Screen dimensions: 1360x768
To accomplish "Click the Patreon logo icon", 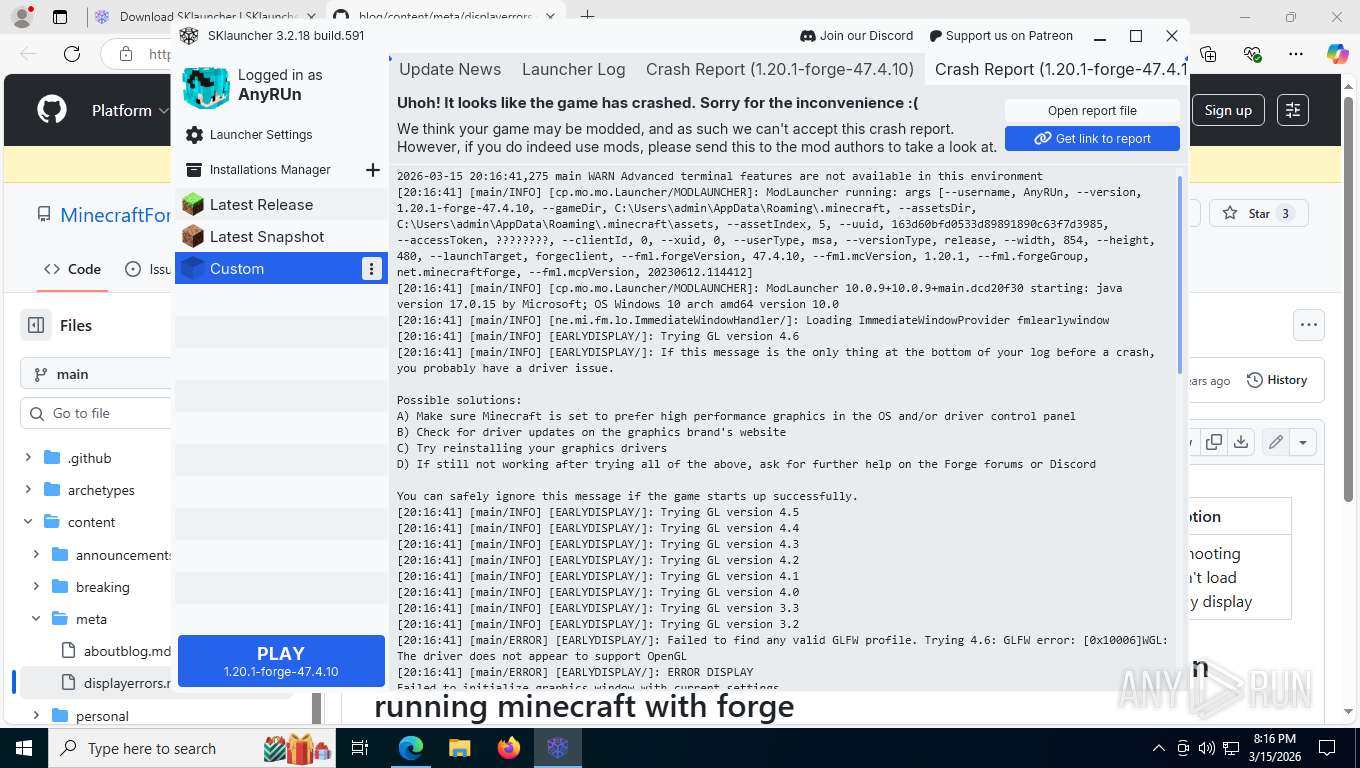I will pyautogui.click(x=935, y=36).
